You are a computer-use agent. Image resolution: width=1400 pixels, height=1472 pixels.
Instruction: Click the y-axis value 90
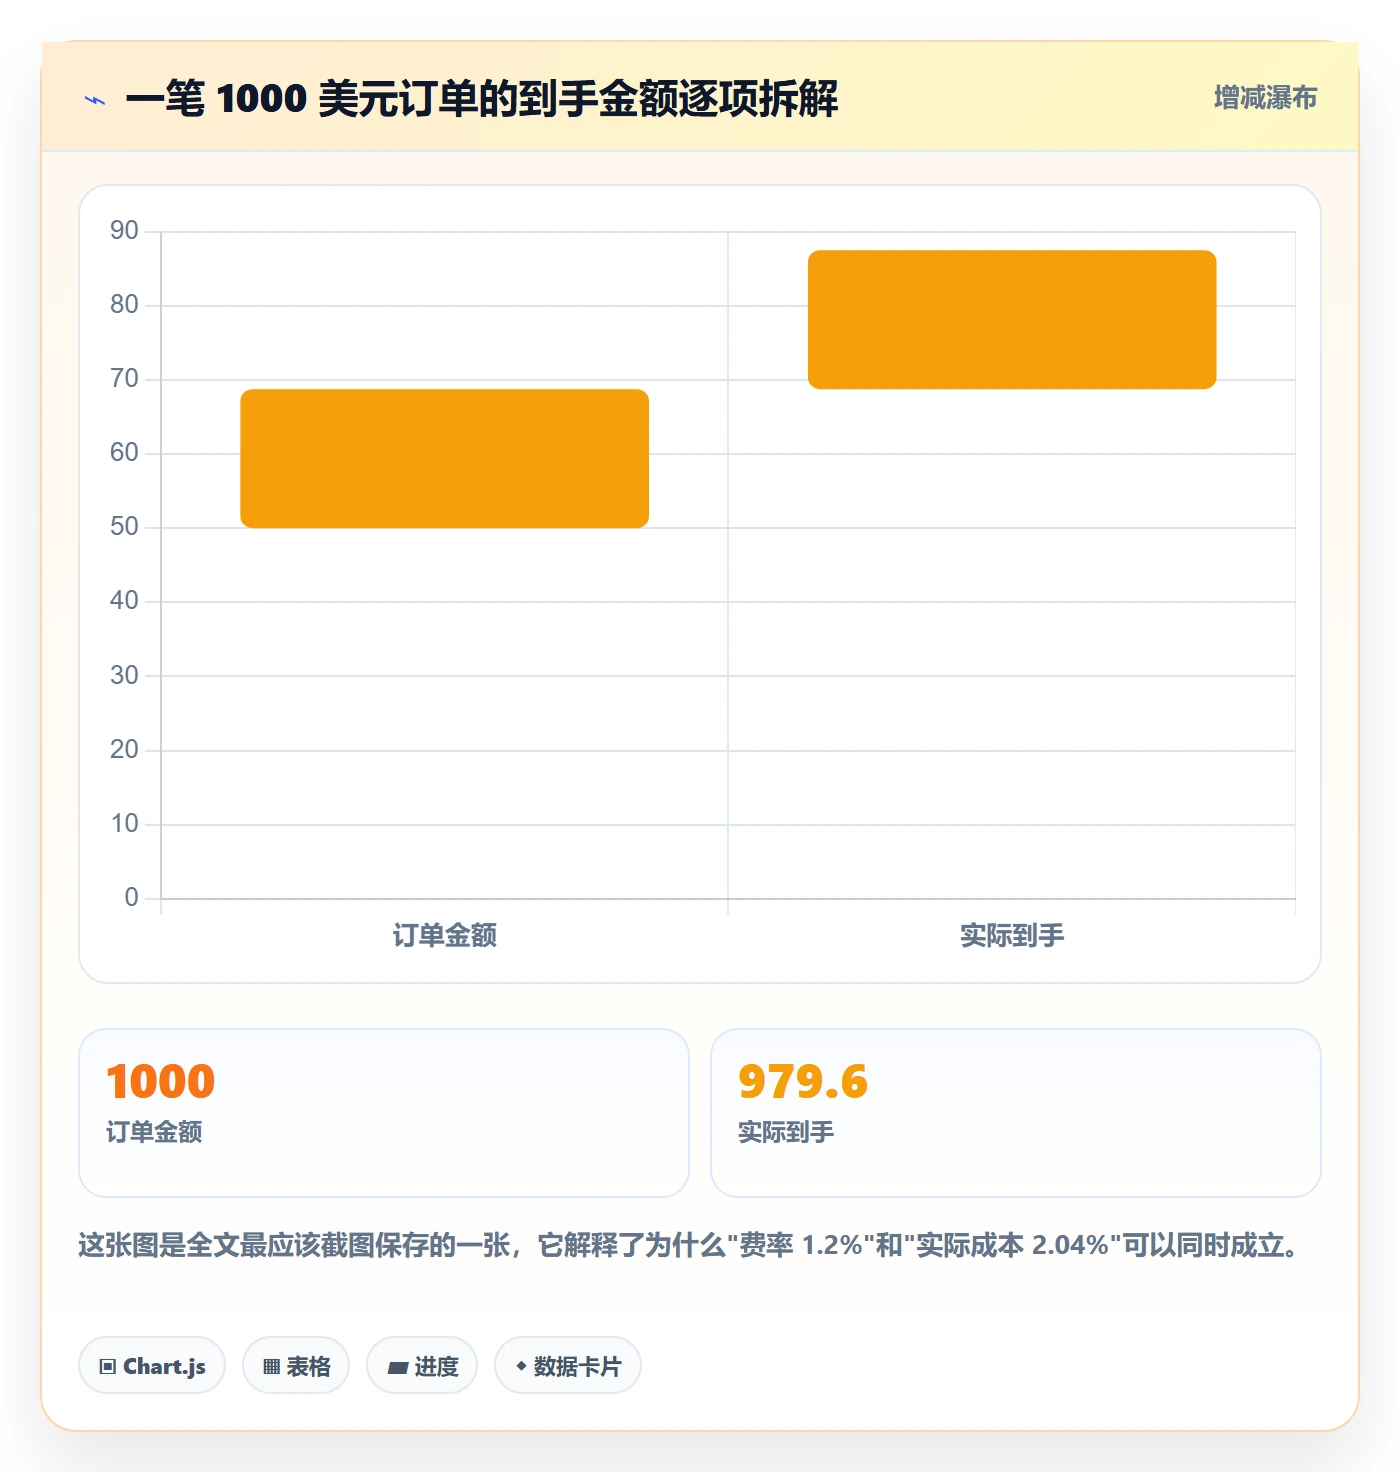[124, 231]
